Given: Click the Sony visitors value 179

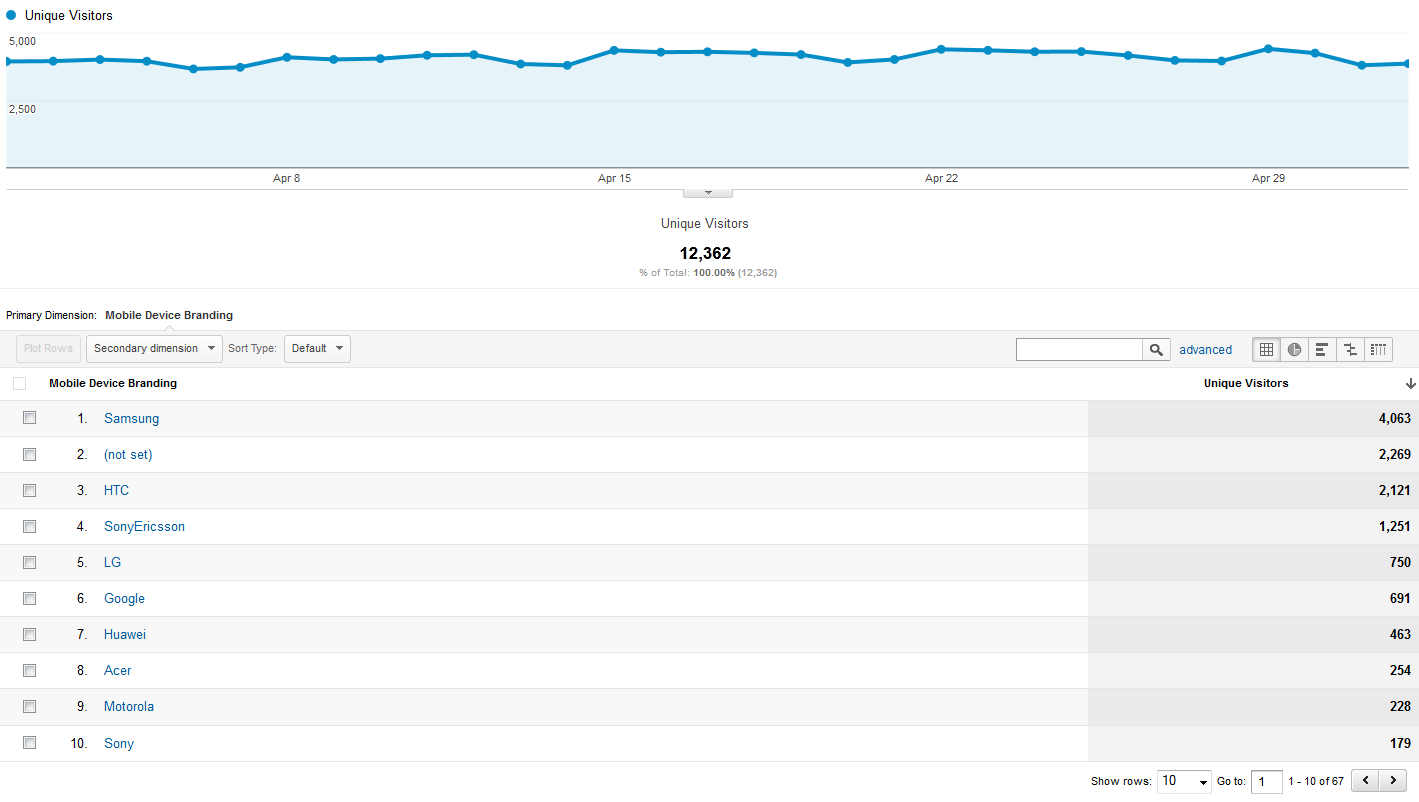Looking at the screenshot, I should click(x=1400, y=744).
